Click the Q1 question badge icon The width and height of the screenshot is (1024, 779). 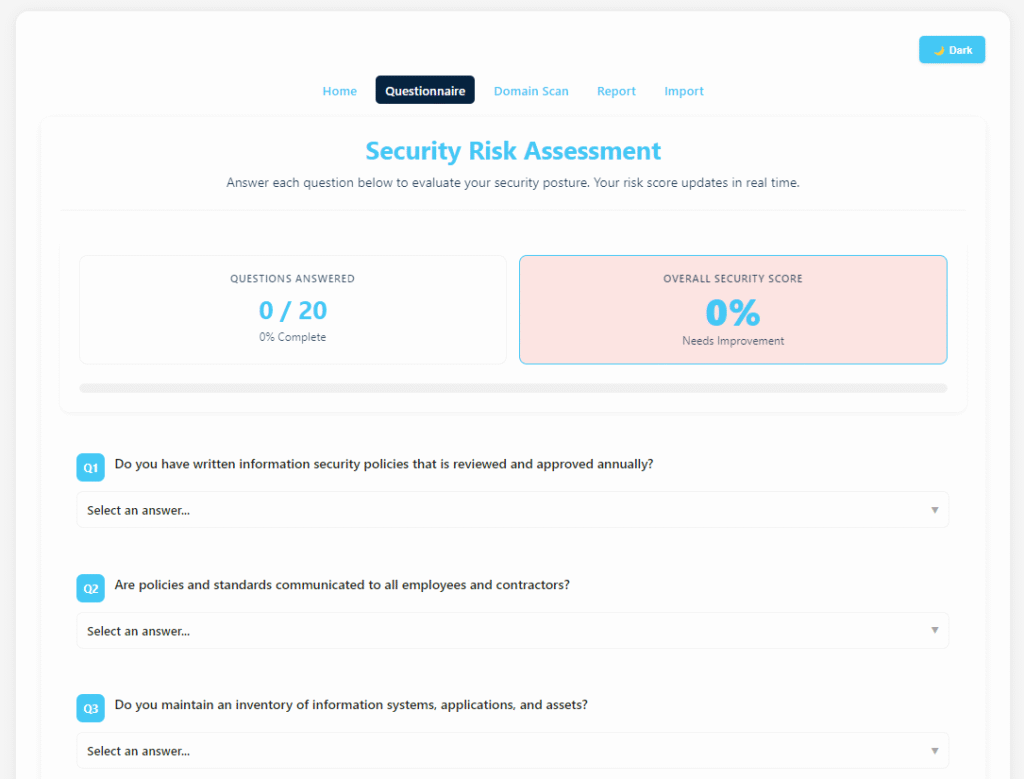[90, 467]
